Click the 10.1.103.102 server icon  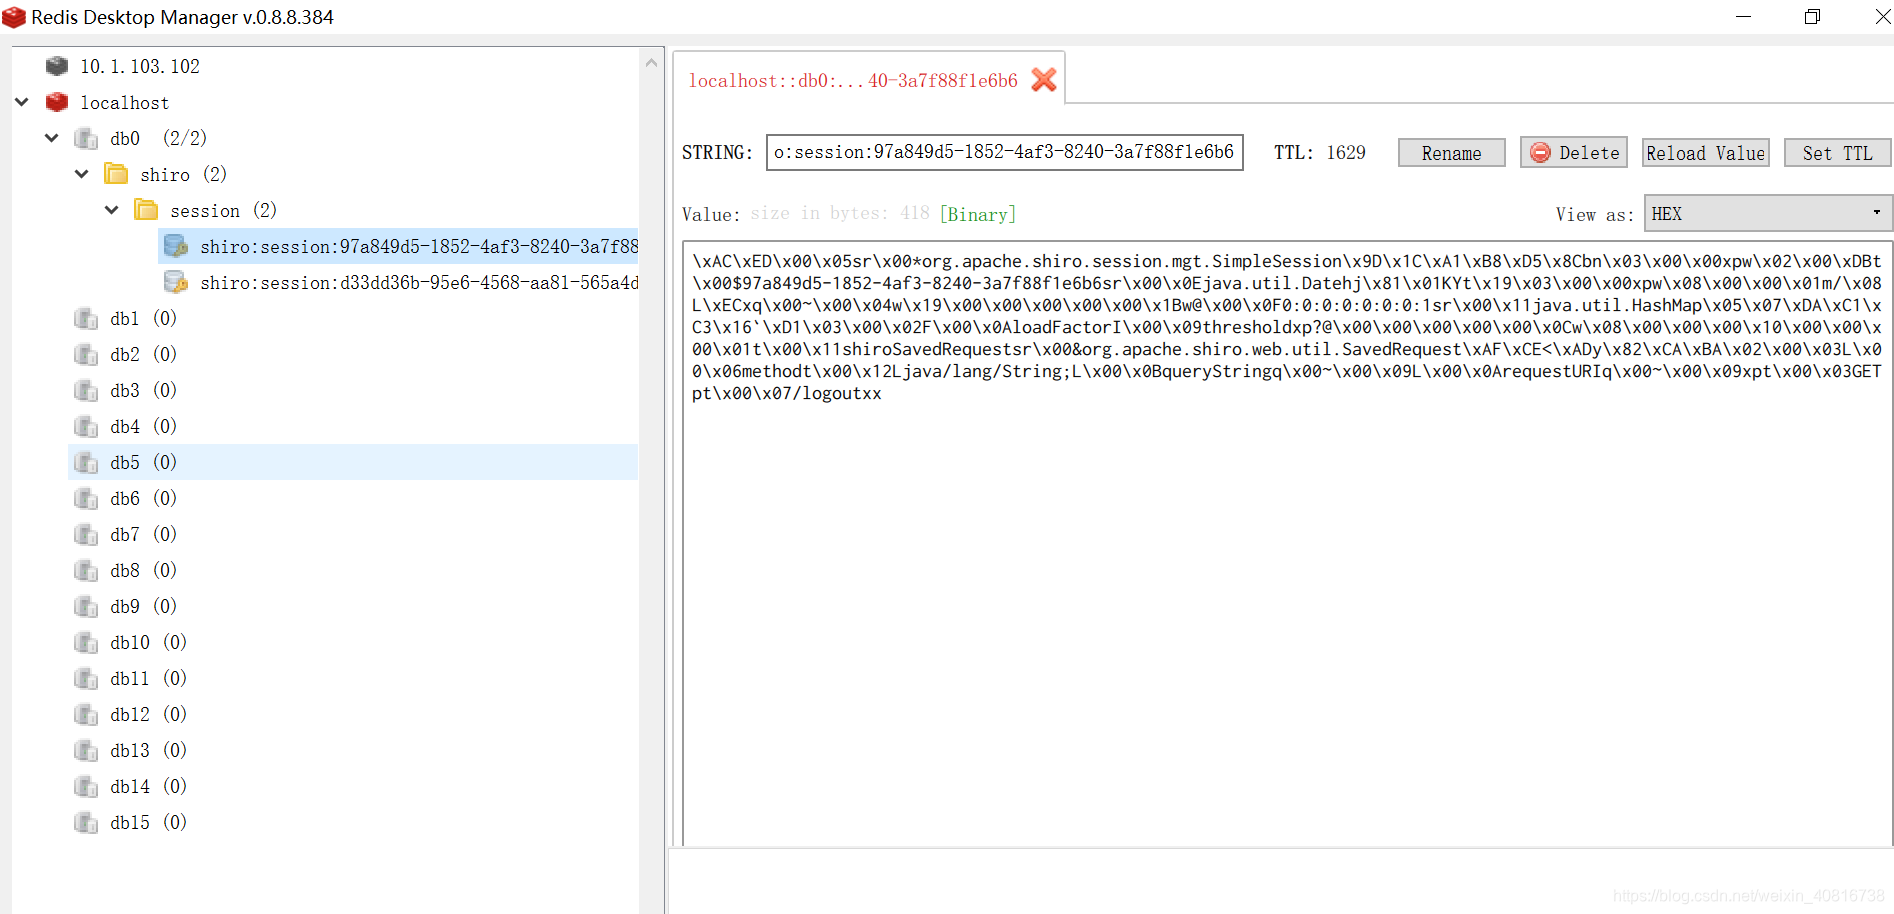click(x=57, y=66)
